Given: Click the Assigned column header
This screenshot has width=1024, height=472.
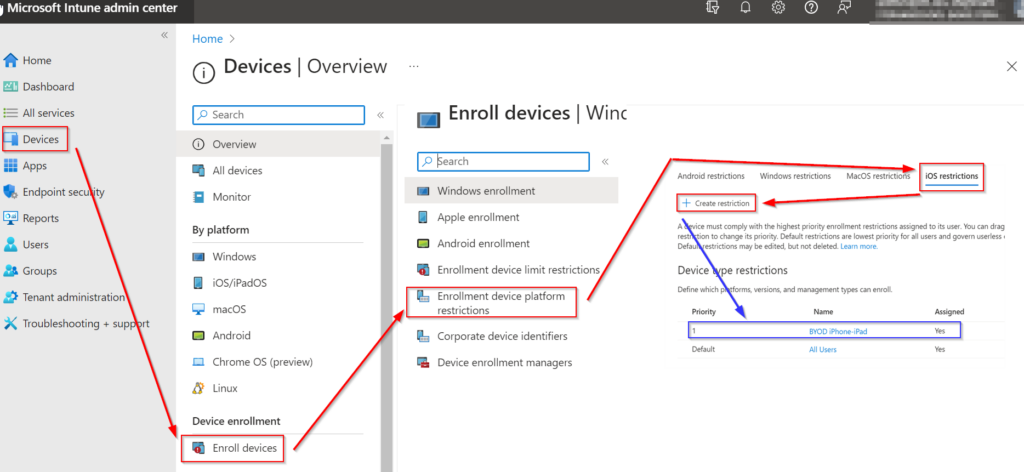Looking at the screenshot, I should [x=949, y=311].
